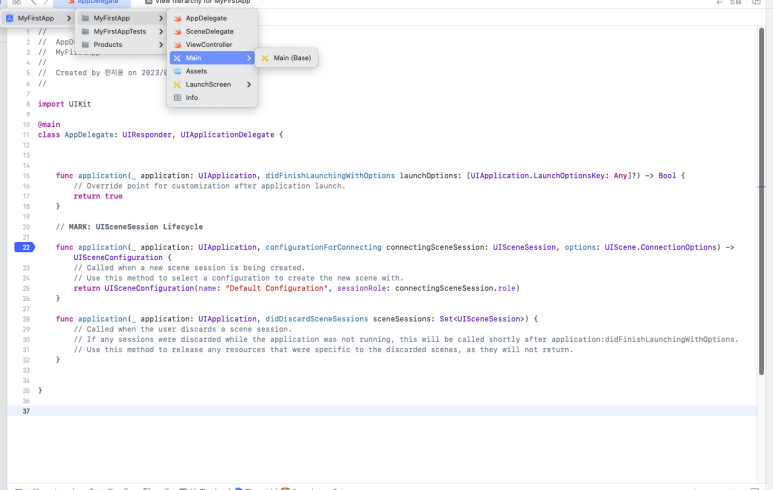The width and height of the screenshot is (773, 490).
Task: Click 'UIScene.ConnectionOptions' type
Action: coord(663,247)
